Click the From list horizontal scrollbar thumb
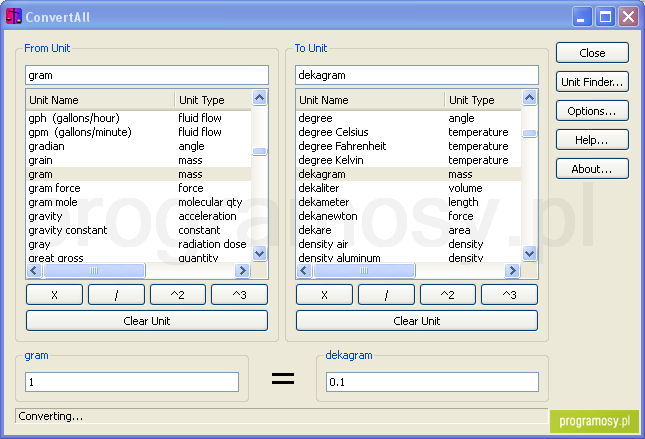Image resolution: width=645 pixels, height=439 pixels. click(x=94, y=270)
